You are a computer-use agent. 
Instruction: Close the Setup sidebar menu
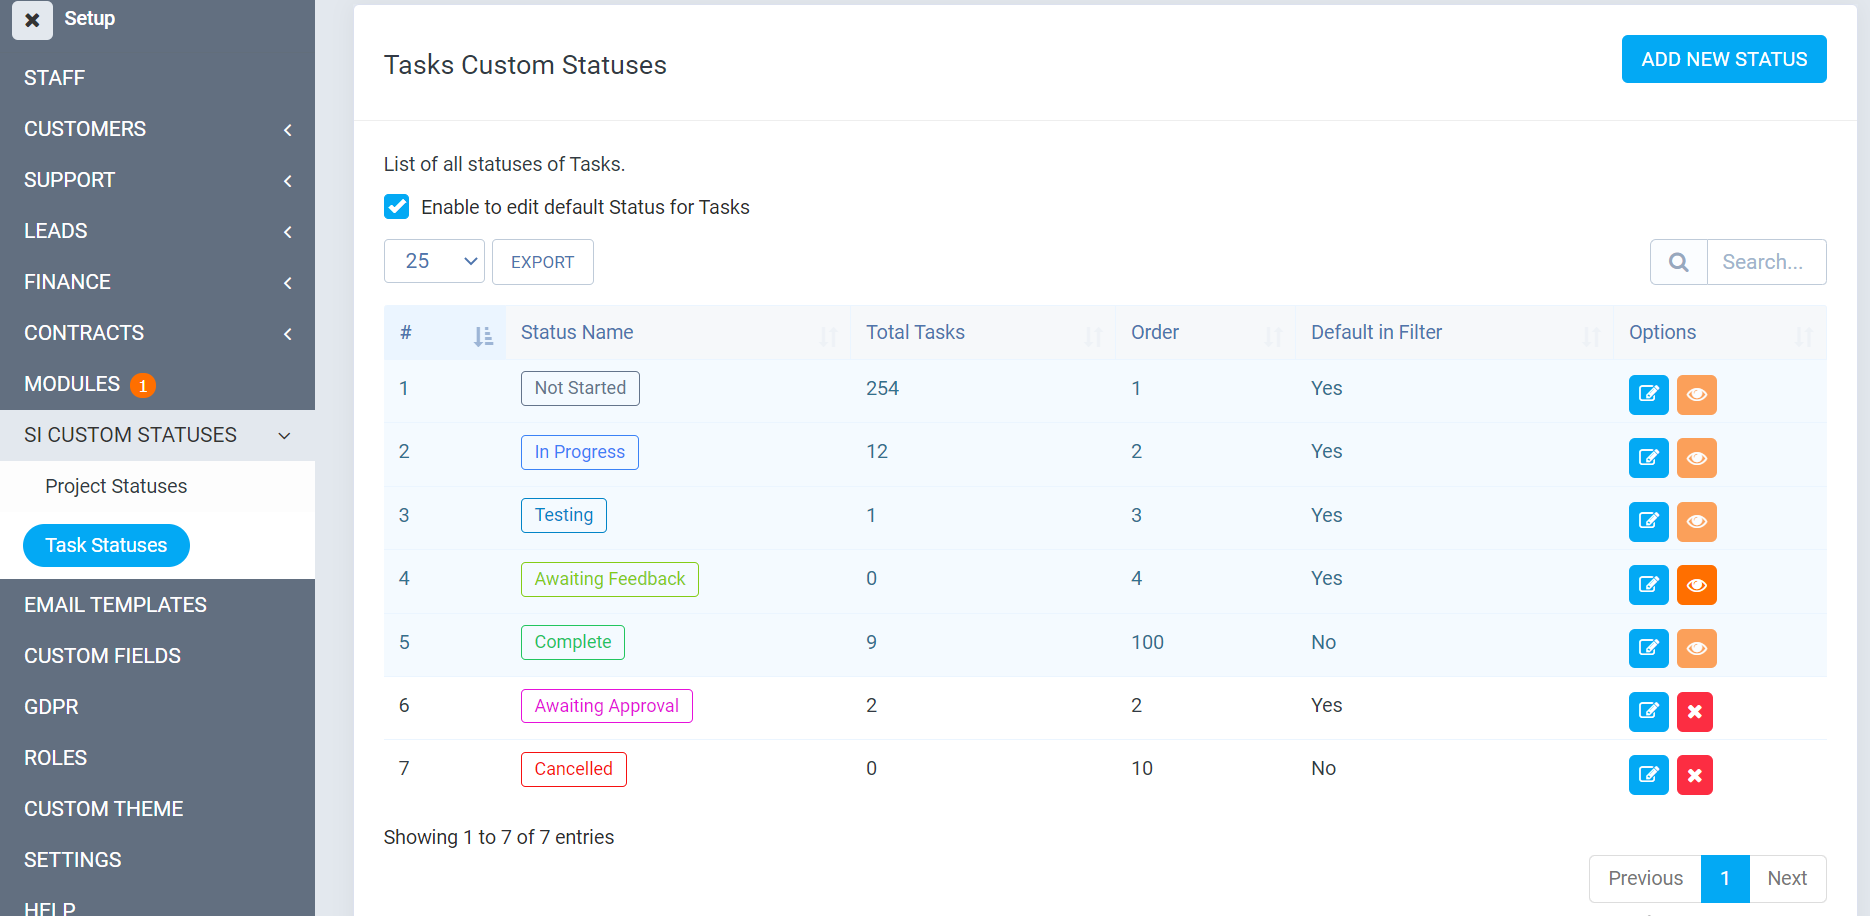(x=32, y=20)
